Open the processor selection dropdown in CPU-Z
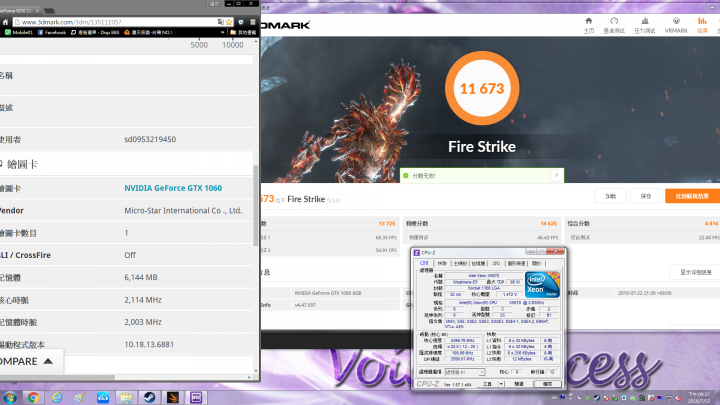The height and width of the screenshot is (405, 720). 465,372
